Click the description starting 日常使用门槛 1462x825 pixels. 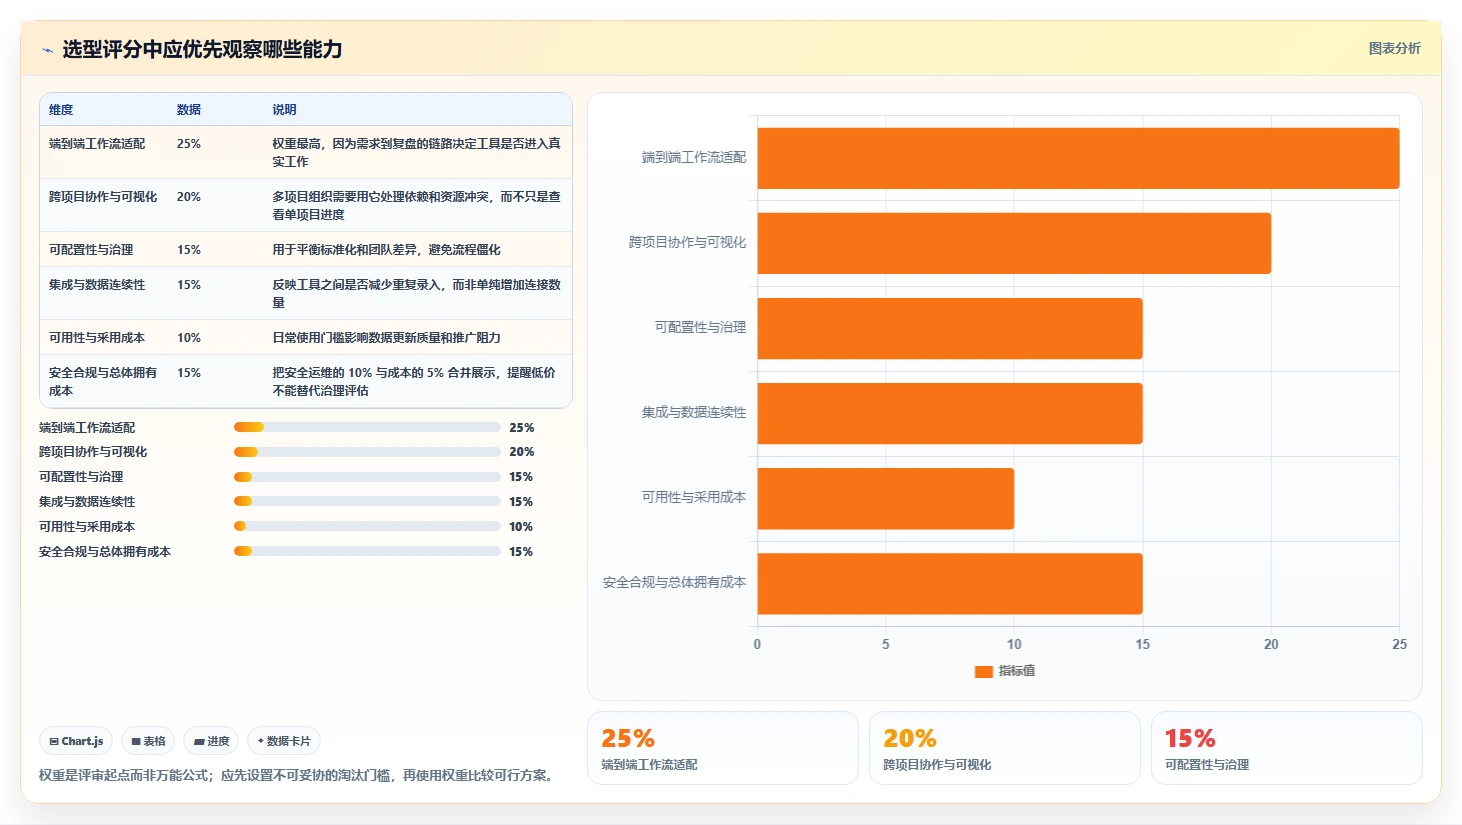click(386, 338)
